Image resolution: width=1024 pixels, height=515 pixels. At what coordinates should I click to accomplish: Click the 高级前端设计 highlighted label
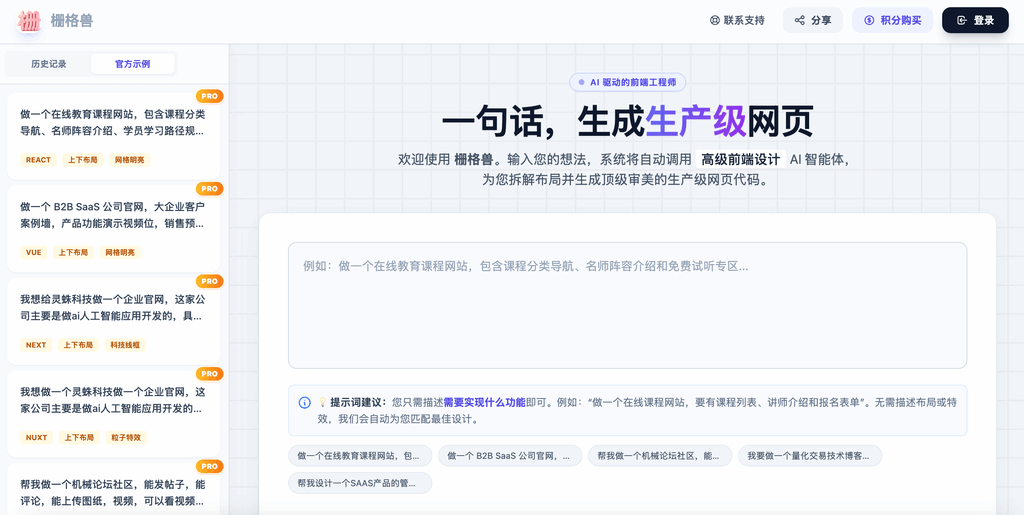(741, 160)
